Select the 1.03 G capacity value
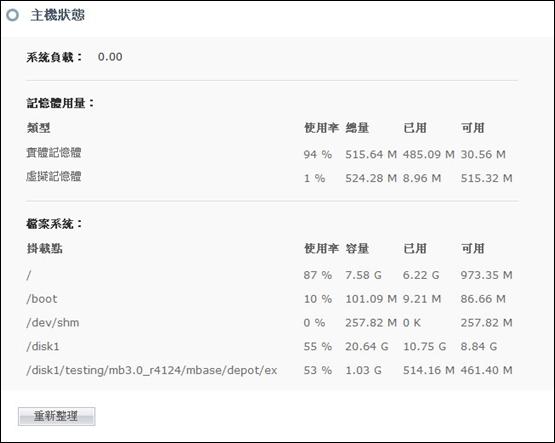This screenshot has height=443, width=555. (x=364, y=370)
